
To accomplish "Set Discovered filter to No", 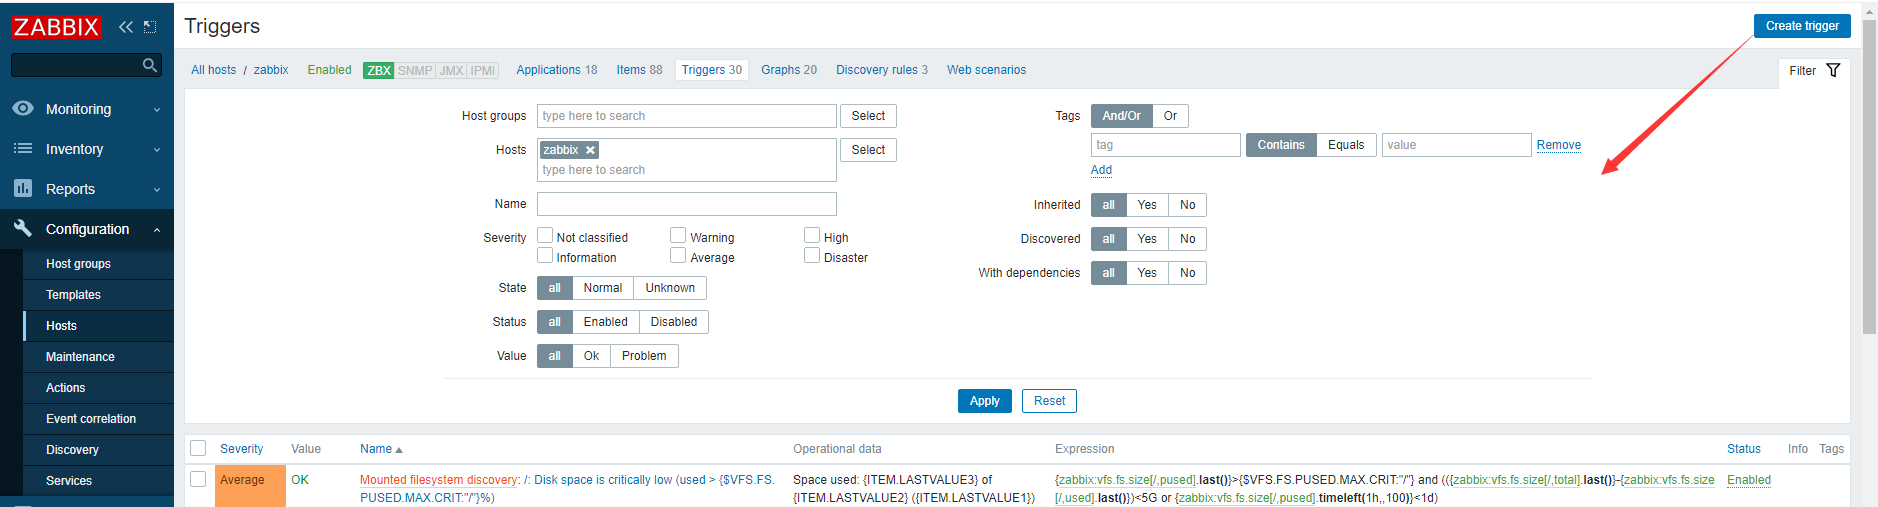I will [1188, 239].
